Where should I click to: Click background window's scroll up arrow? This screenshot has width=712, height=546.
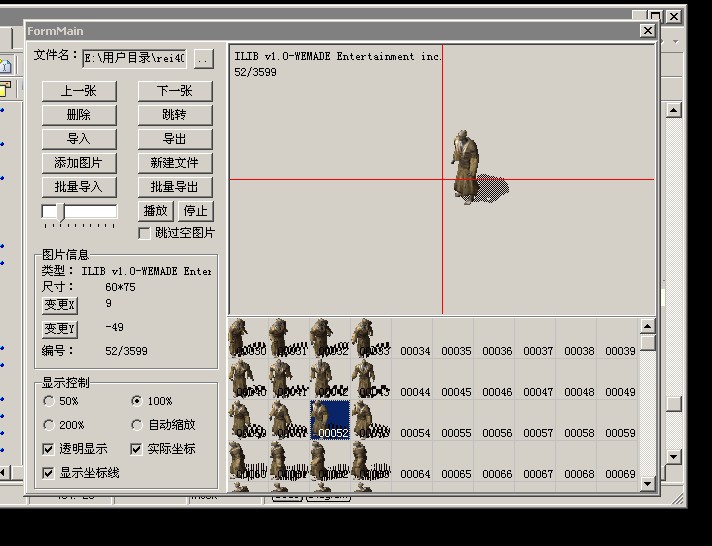pos(673,110)
